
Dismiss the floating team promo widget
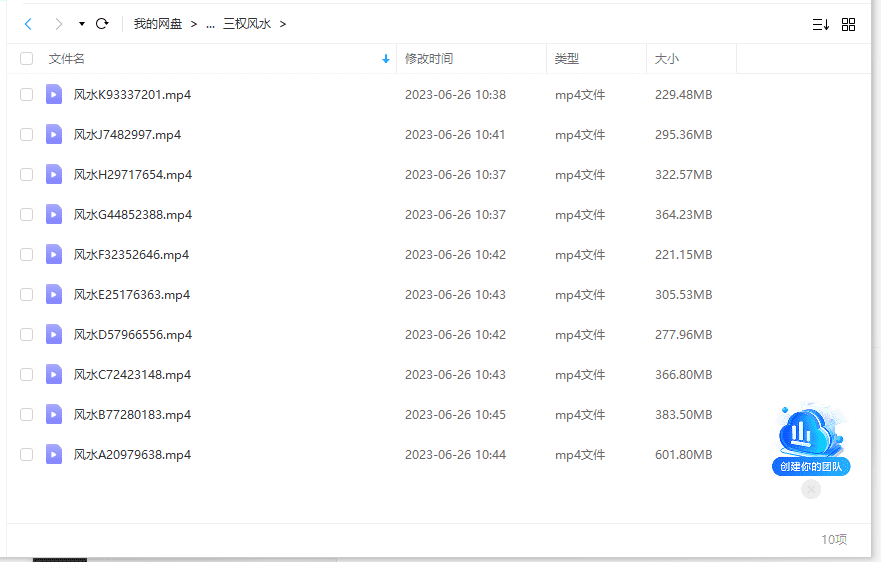tap(811, 489)
